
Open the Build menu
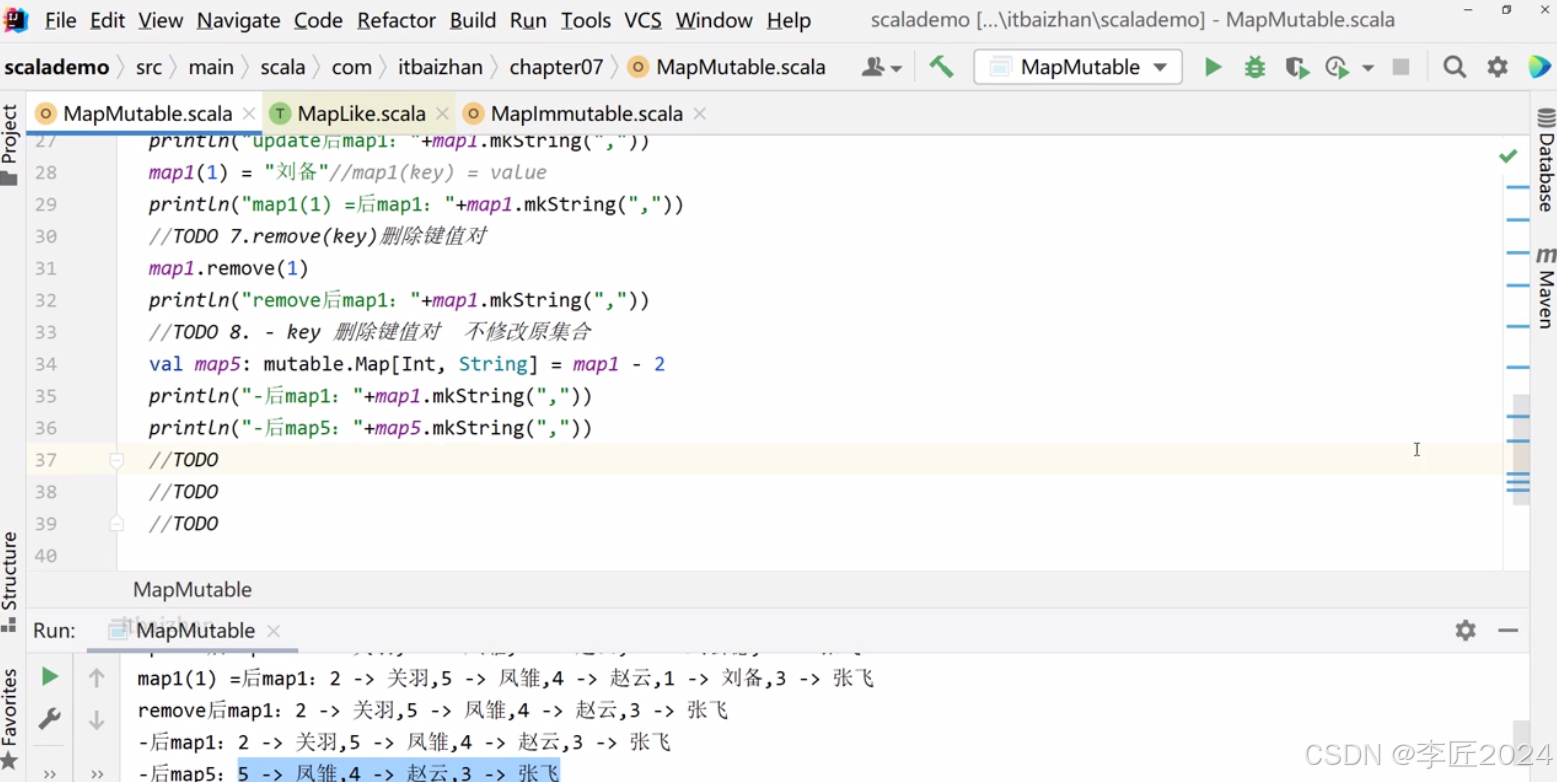(473, 20)
